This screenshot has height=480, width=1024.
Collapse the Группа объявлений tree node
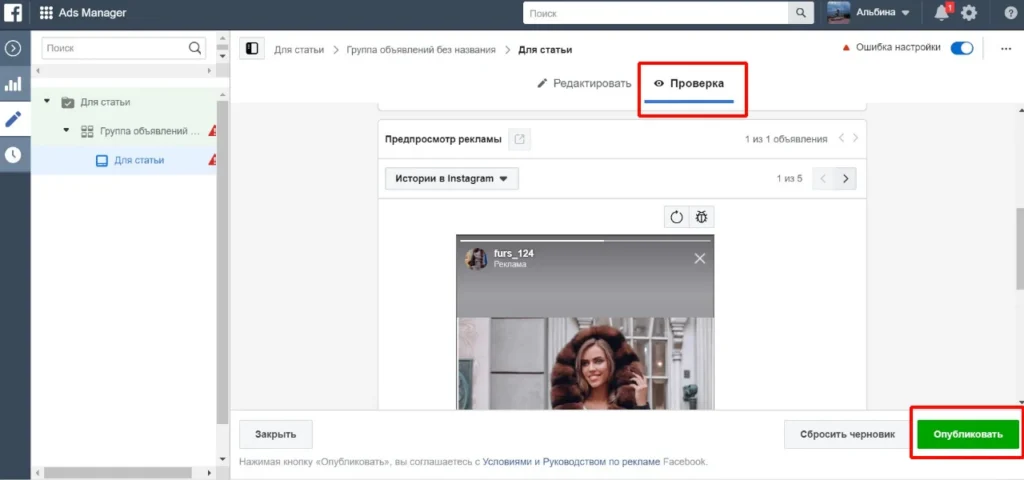[66, 131]
